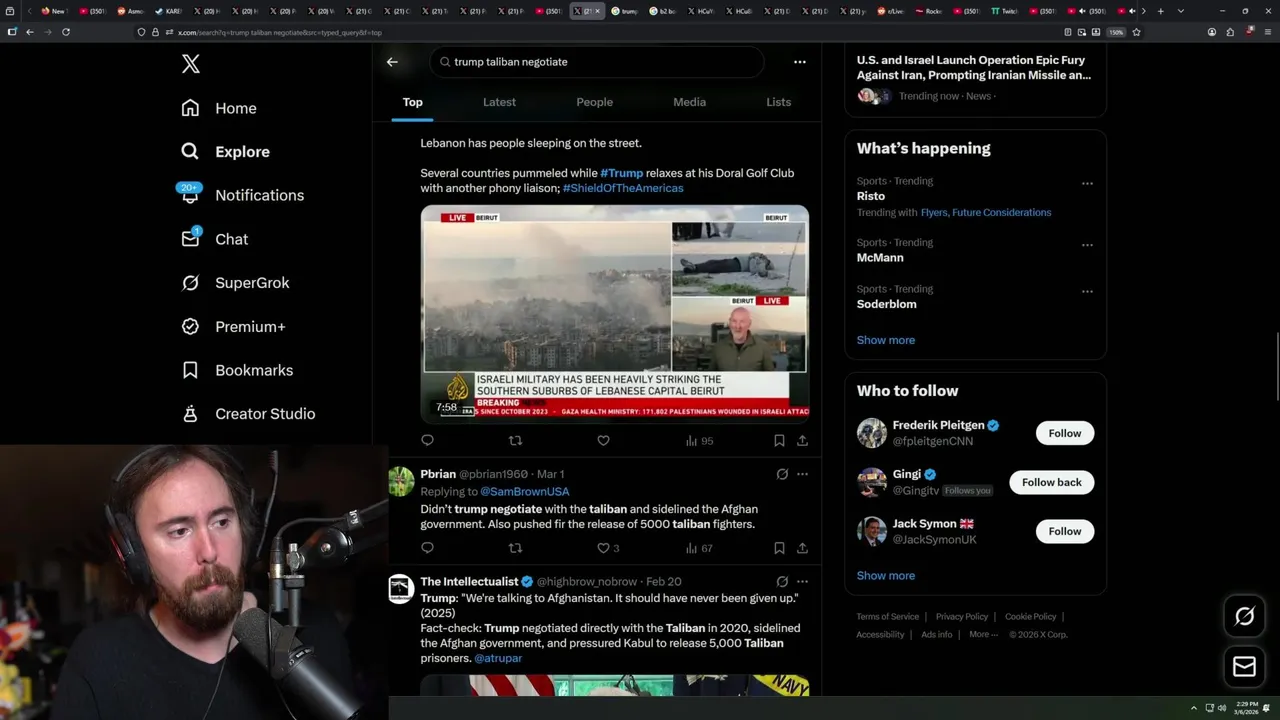
Task: Bookmark page with star icon in address bar
Action: coord(1136,32)
